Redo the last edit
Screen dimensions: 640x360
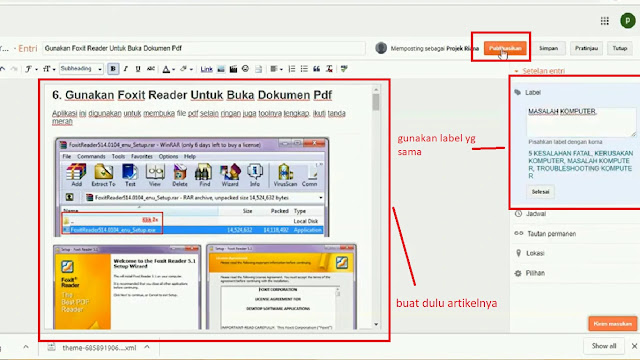click(x=13, y=69)
